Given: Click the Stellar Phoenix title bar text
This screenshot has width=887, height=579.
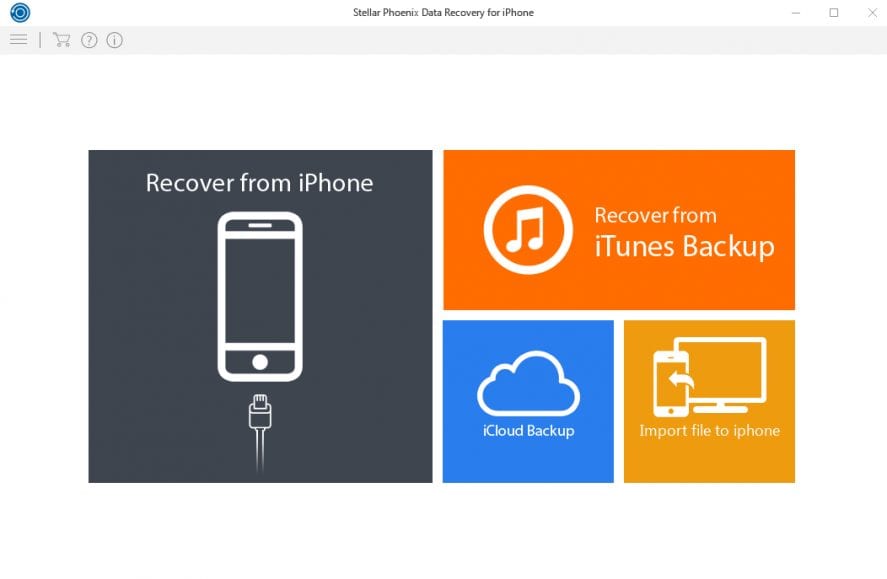Looking at the screenshot, I should click(443, 13).
